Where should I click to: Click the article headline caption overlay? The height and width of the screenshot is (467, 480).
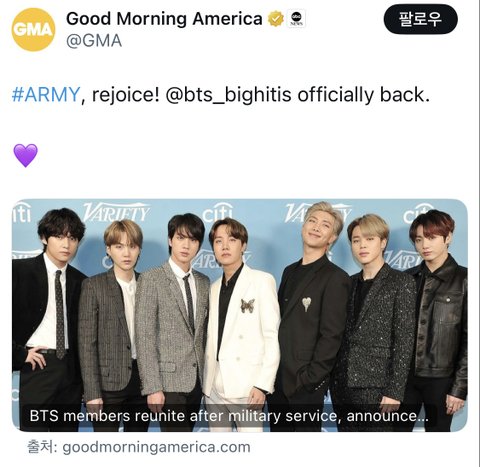click(229, 416)
